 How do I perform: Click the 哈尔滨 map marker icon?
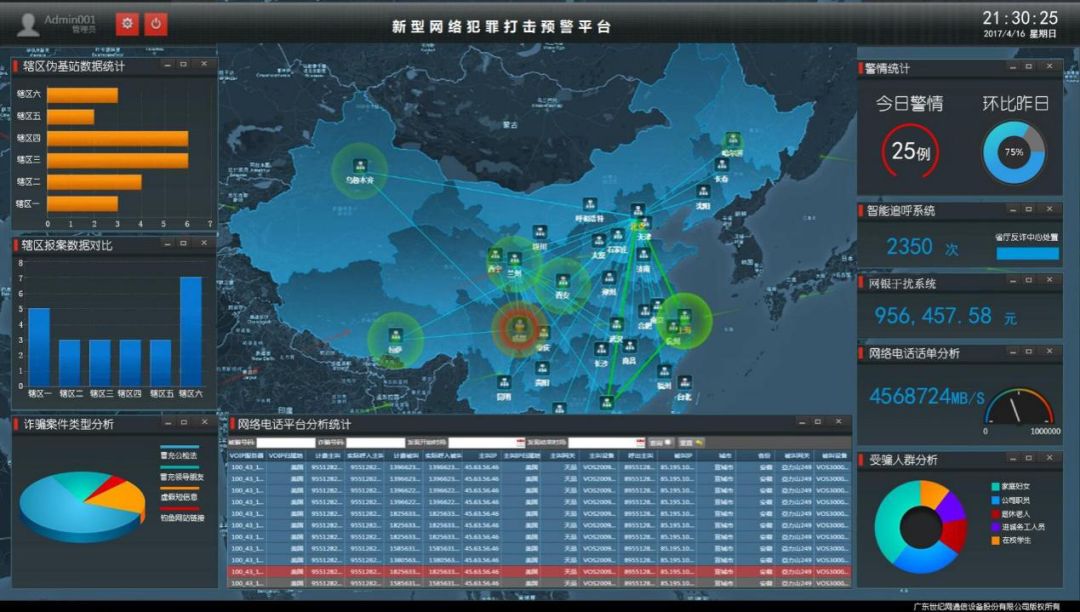[x=735, y=140]
